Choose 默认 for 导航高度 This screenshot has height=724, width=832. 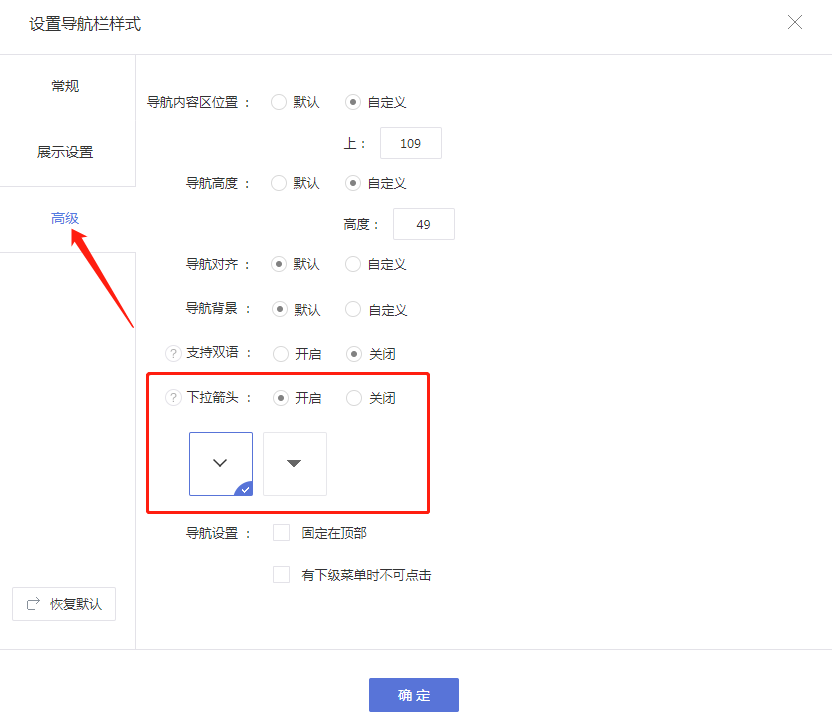point(279,183)
